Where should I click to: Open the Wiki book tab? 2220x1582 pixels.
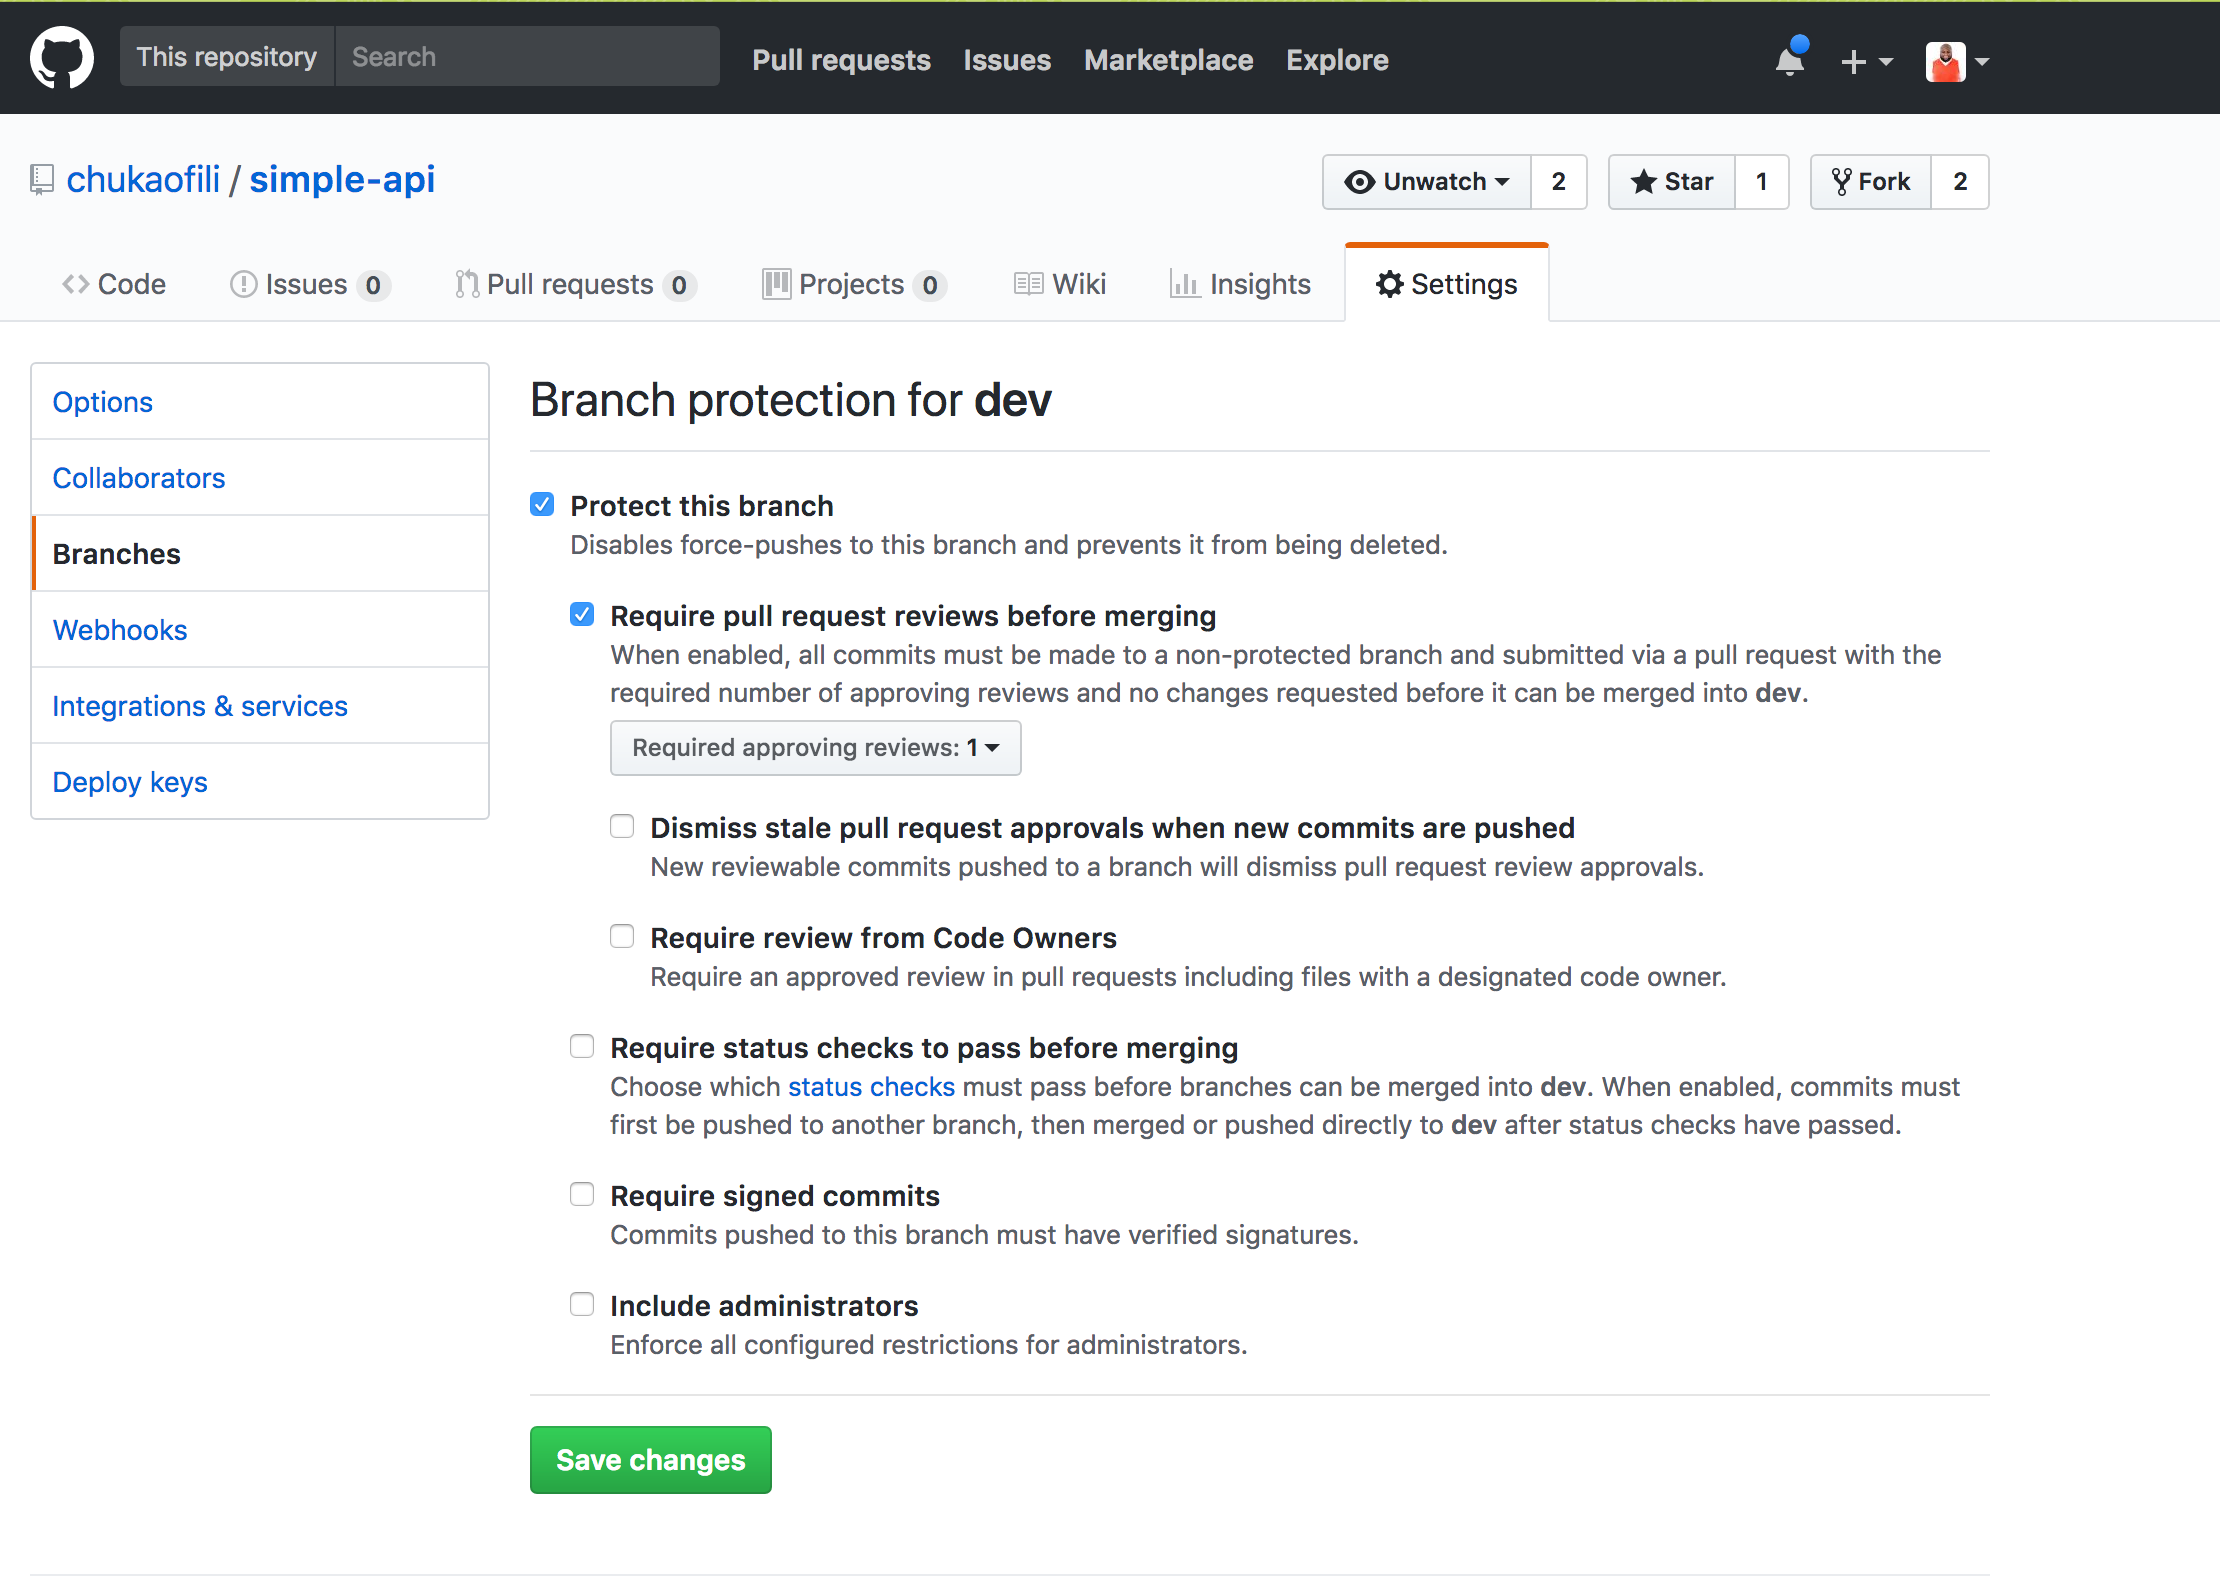(x=1060, y=285)
